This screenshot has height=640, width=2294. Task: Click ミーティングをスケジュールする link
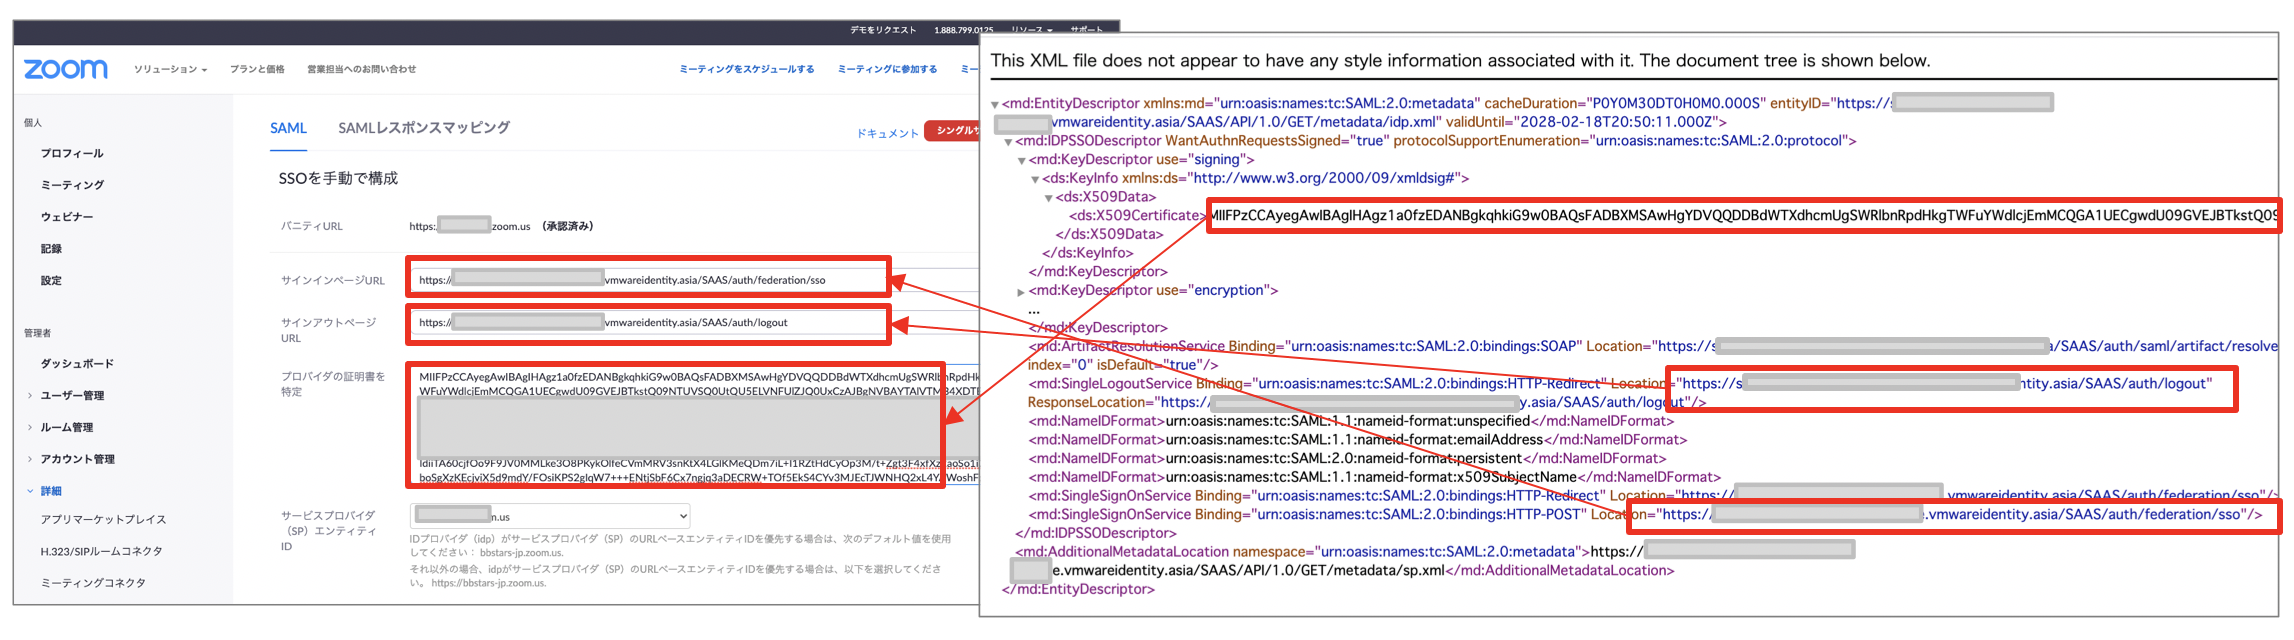[746, 69]
